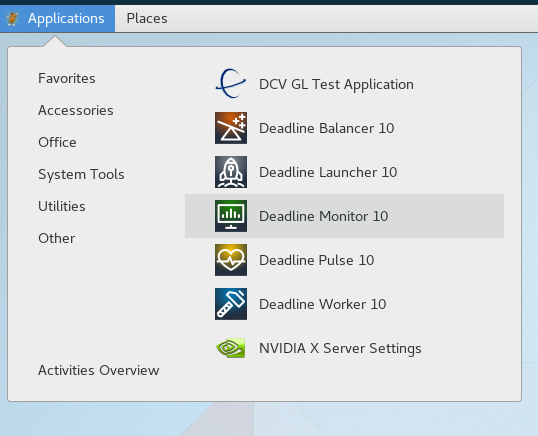This screenshot has width=538, height=436.
Task: Click the NVIDIA logo icon
Action: click(231, 348)
